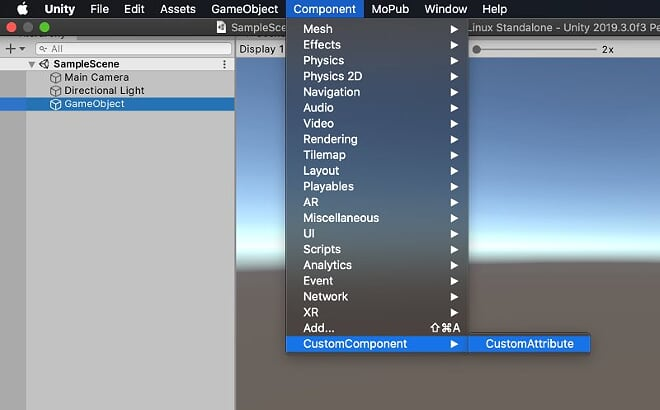
Task: Click the SampleScene document icon in title bar
Action: tap(221, 27)
